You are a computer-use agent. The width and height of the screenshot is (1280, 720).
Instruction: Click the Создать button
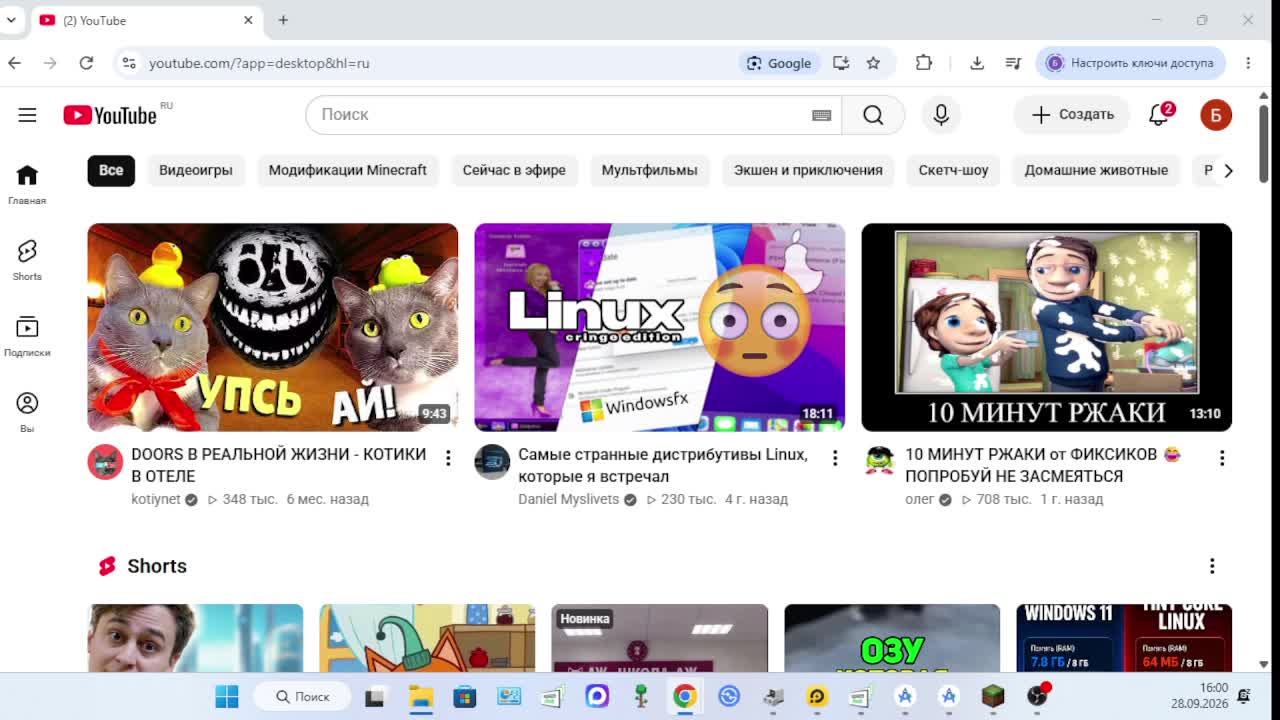coord(1072,115)
